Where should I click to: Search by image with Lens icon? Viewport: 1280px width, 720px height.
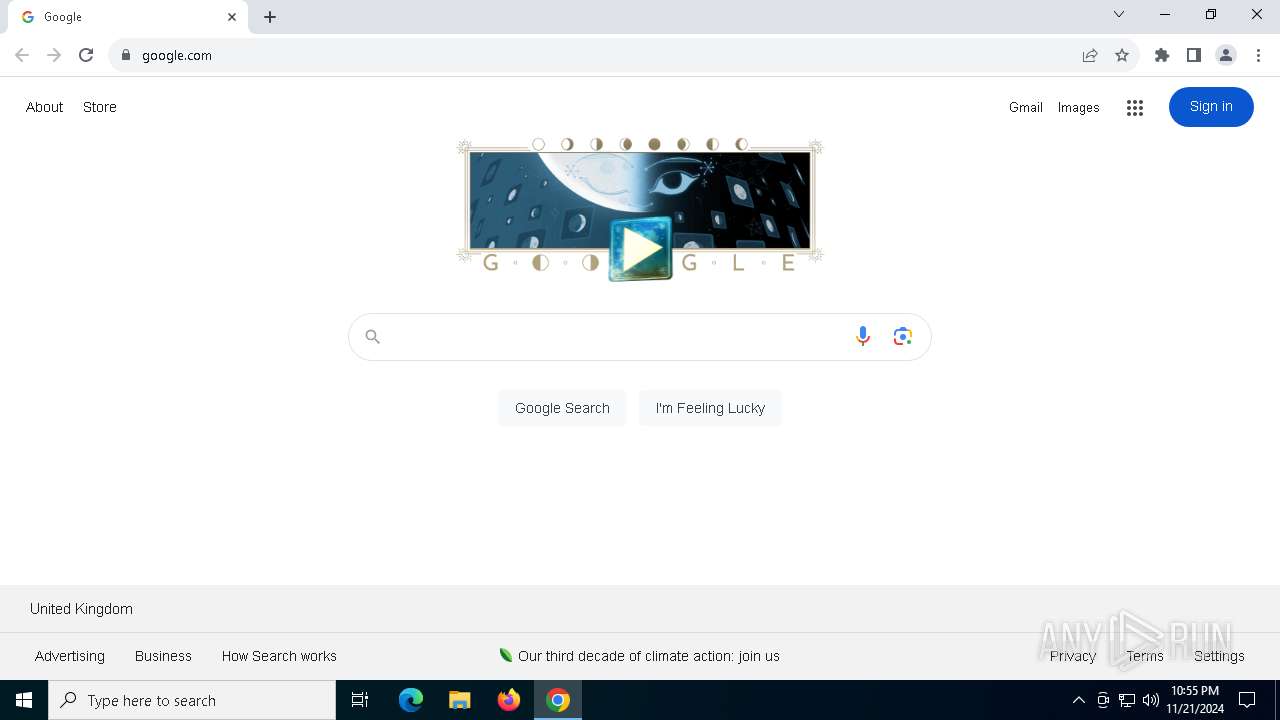pos(903,337)
